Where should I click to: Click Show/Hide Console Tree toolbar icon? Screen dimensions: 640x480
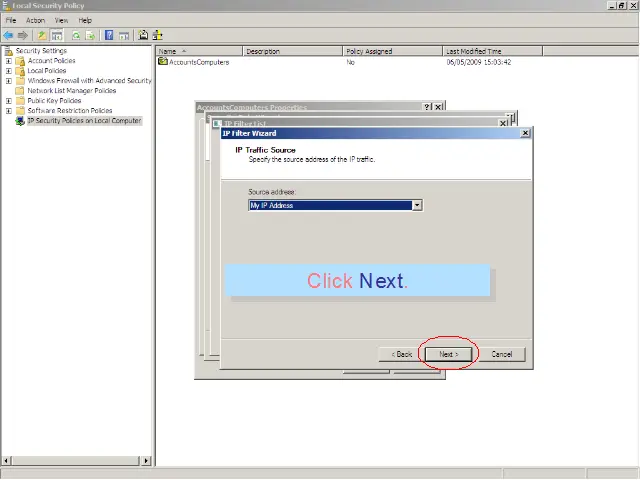tap(57, 35)
